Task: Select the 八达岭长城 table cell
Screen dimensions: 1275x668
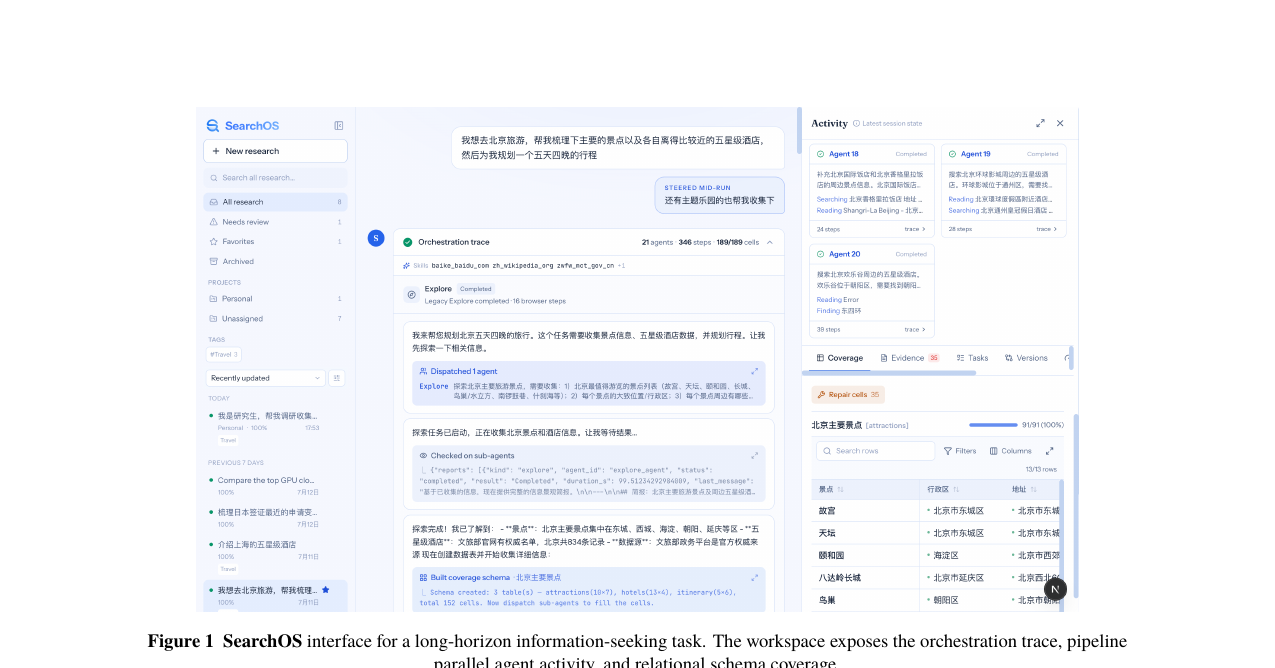Action: [x=865, y=577]
